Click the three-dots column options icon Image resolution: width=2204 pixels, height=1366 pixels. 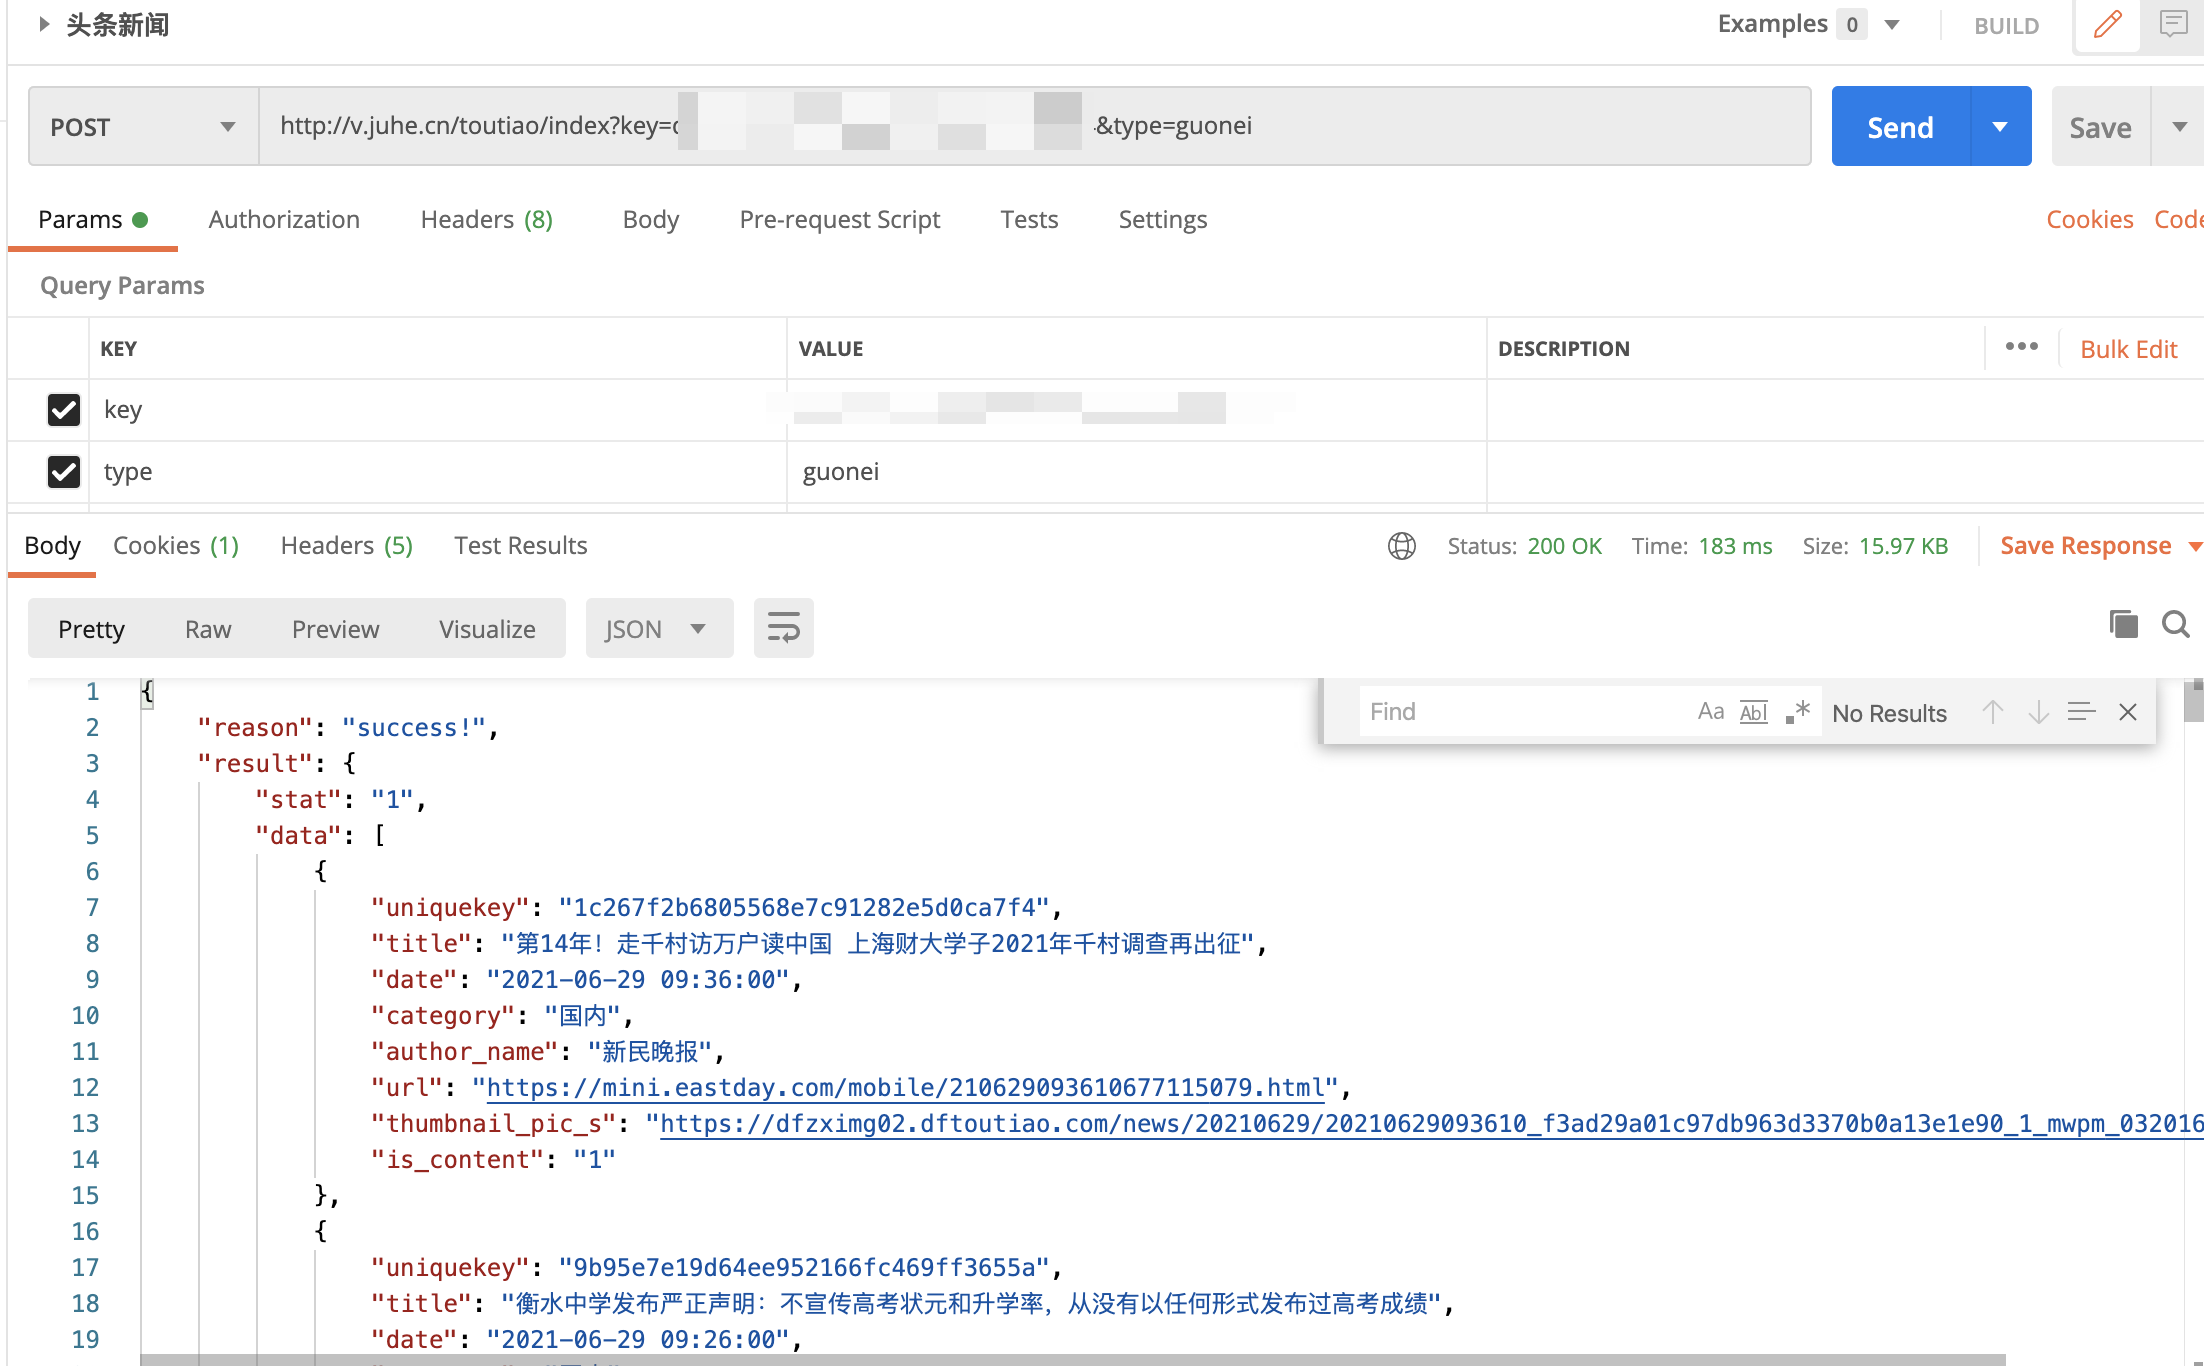click(2021, 347)
